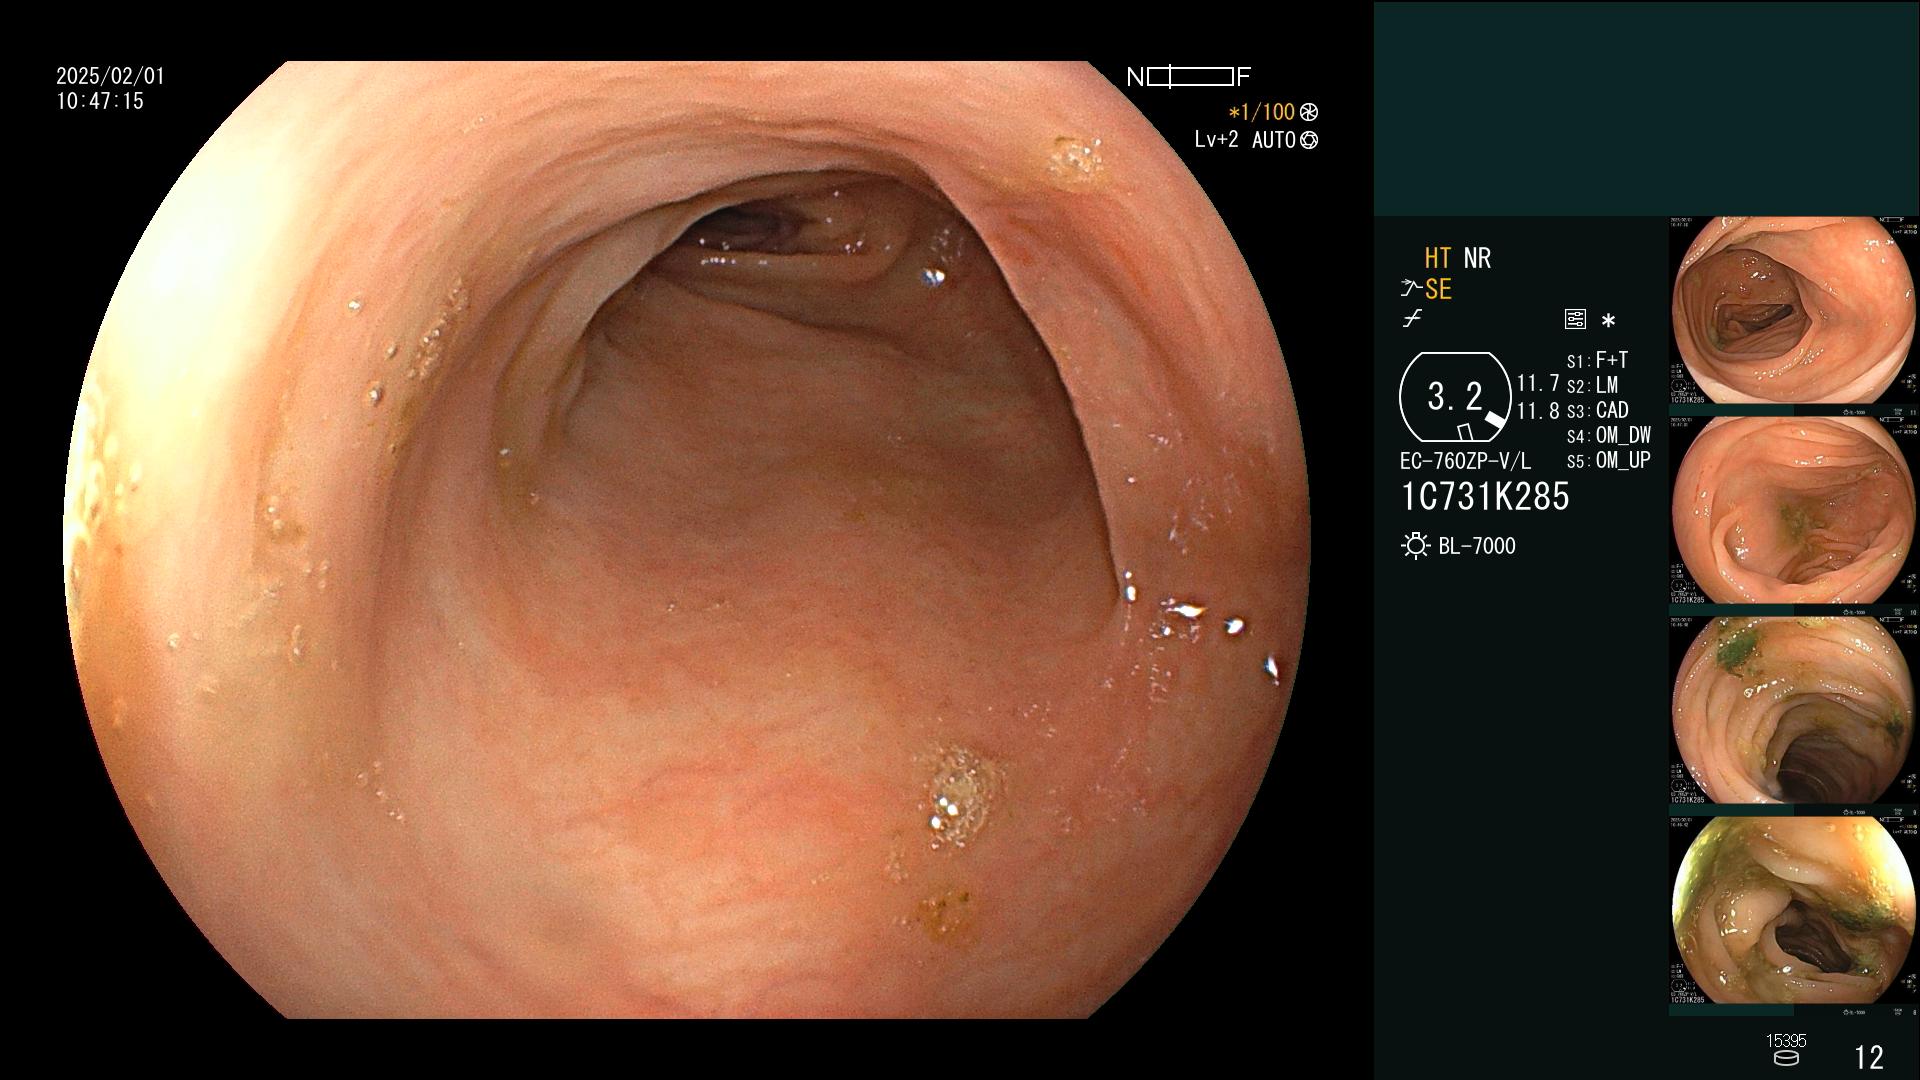Image resolution: width=1920 pixels, height=1080 pixels.
Task: Toggle the NR noise reduction indicator
Action: click(x=1477, y=258)
